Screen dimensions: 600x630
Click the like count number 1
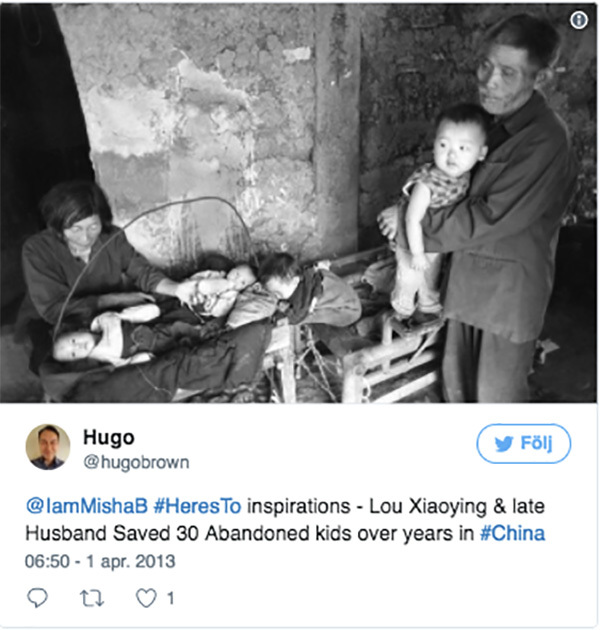click(171, 598)
